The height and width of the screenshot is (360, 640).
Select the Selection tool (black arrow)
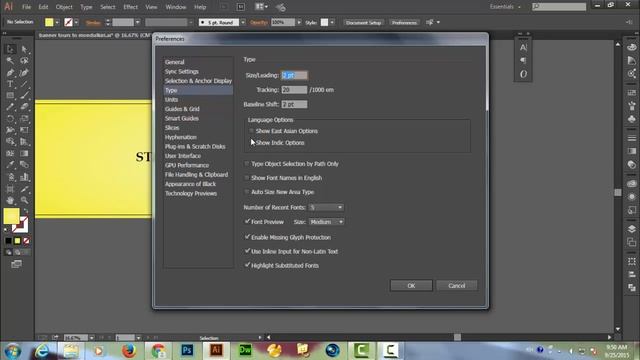[10, 49]
